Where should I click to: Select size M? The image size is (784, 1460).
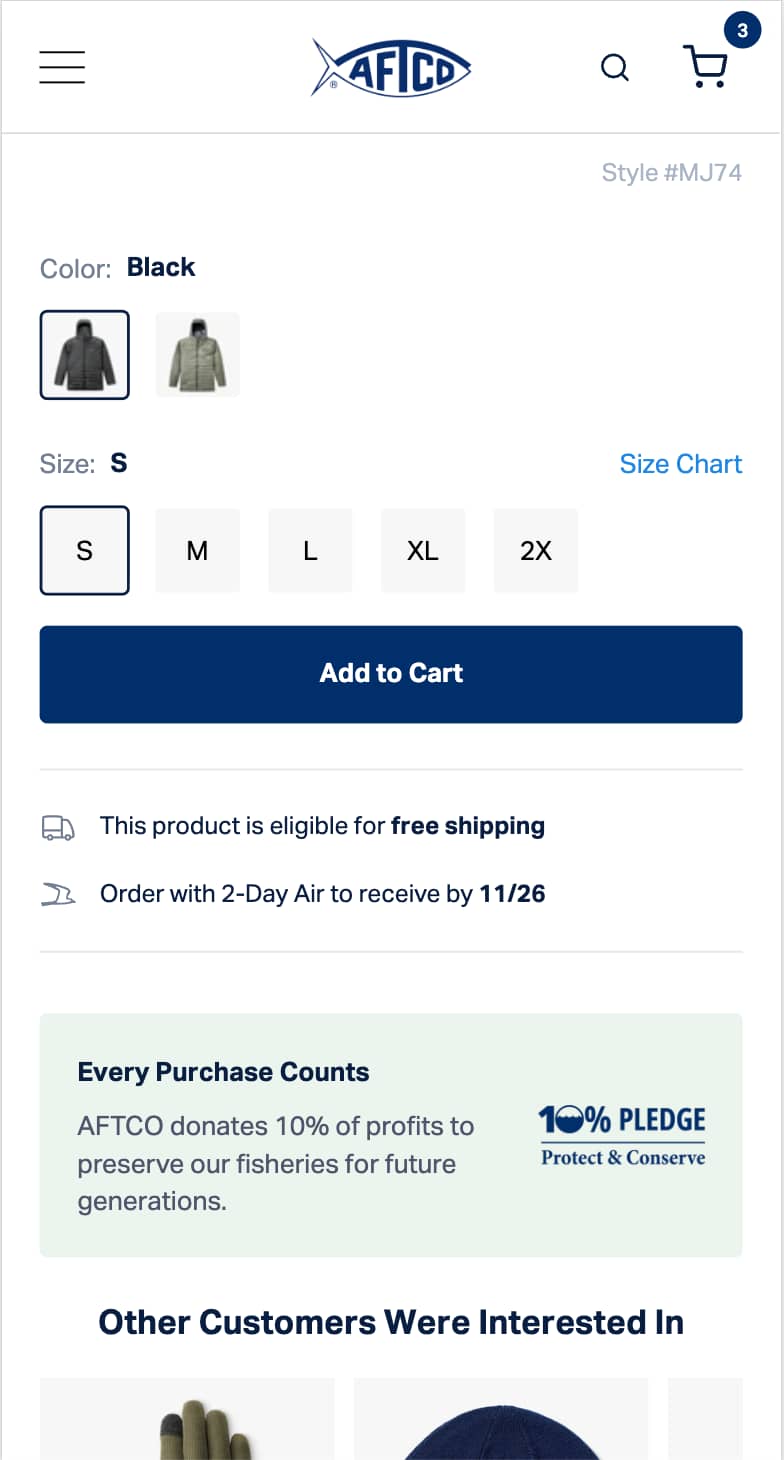[x=197, y=550]
